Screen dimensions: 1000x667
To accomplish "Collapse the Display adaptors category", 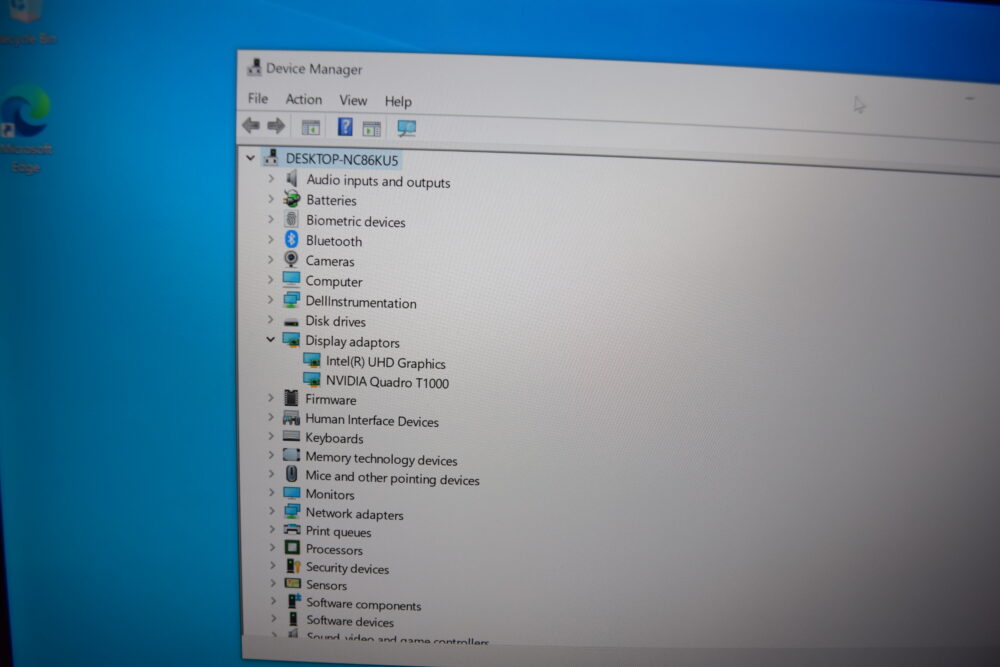I will coord(270,339).
